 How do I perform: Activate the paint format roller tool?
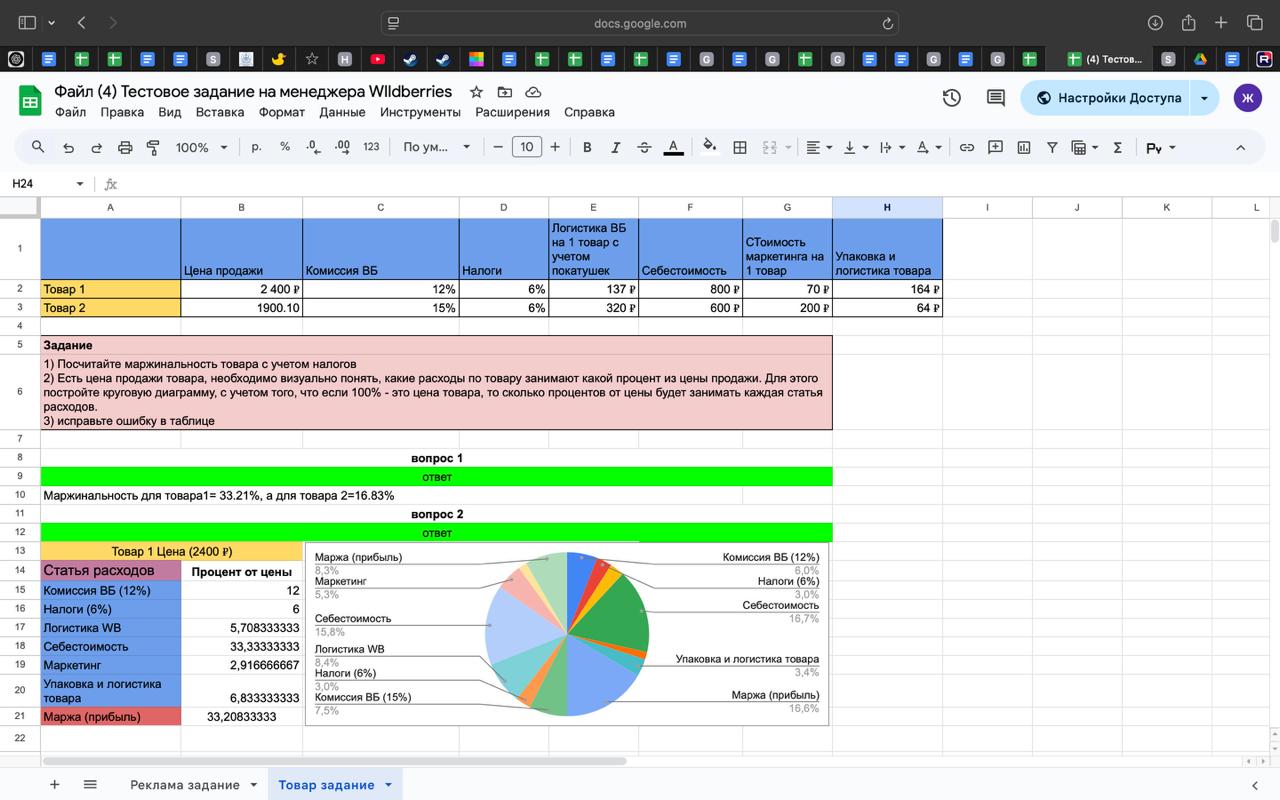[153, 147]
